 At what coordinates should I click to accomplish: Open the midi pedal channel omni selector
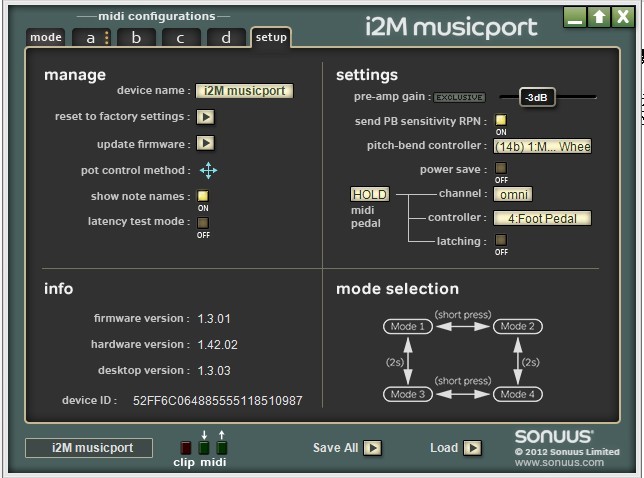[513, 194]
